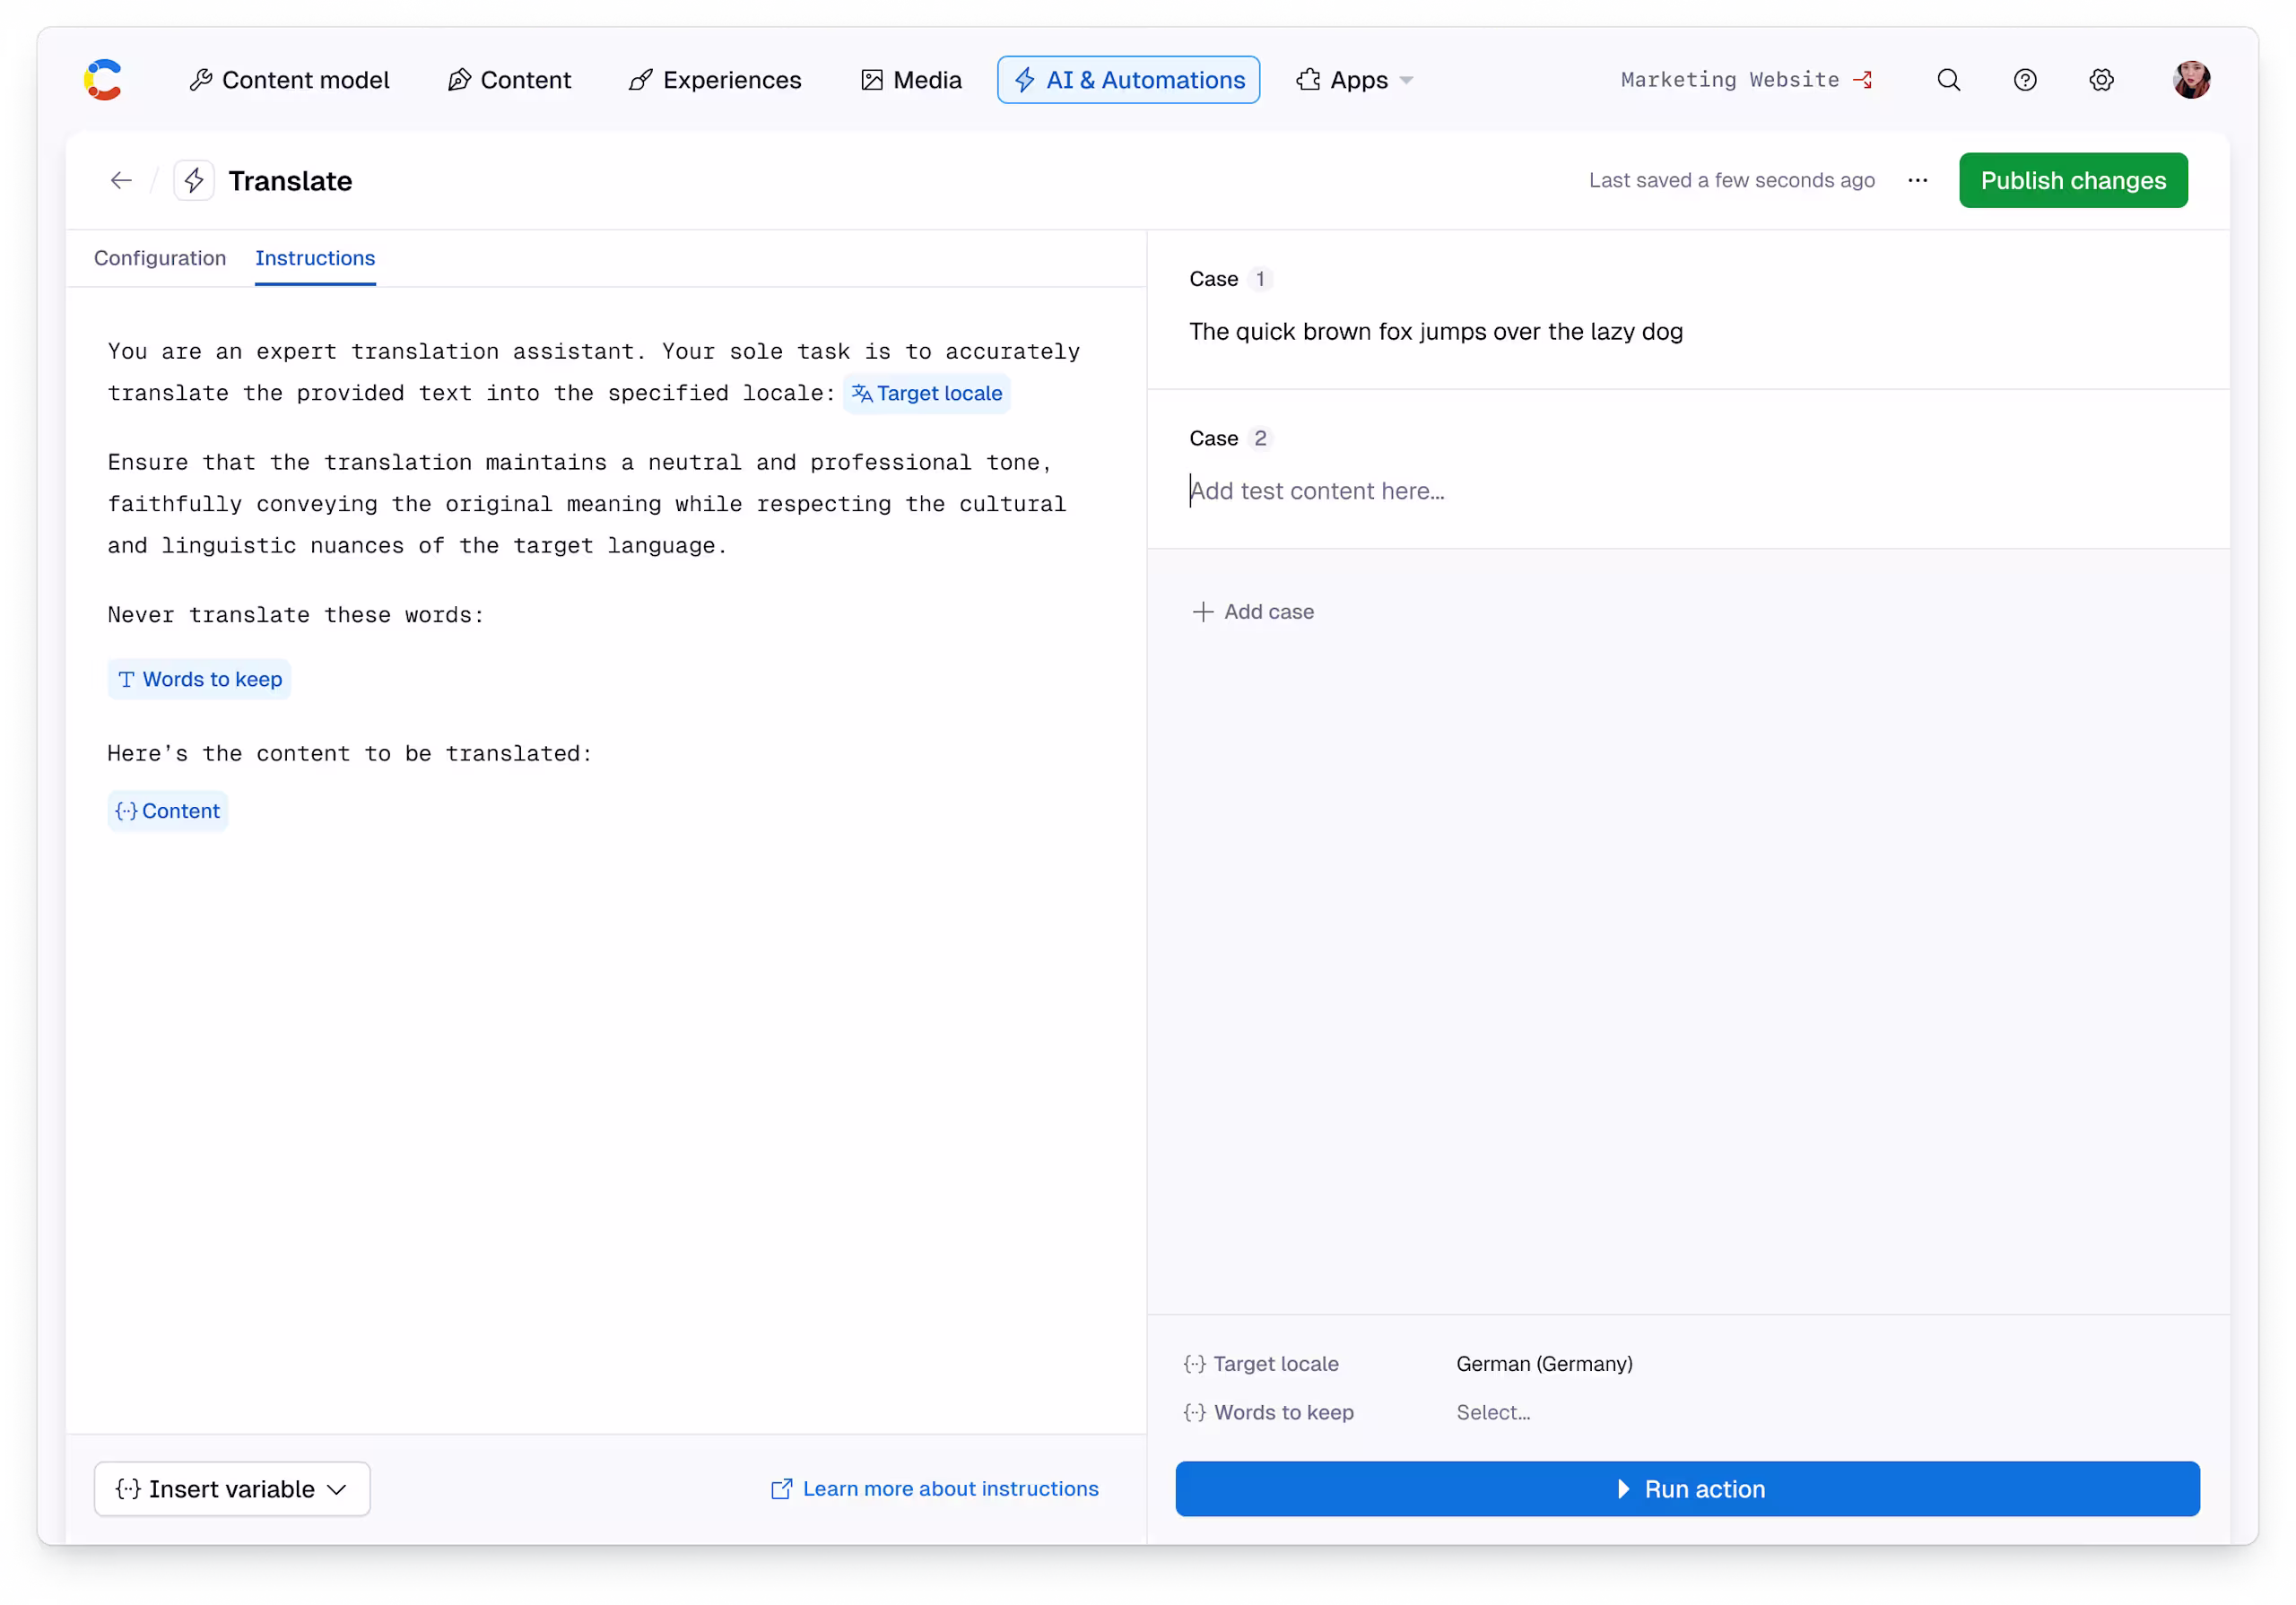Screen dimensions: 2296x1605
Task: Open the Media section
Action: click(910, 80)
